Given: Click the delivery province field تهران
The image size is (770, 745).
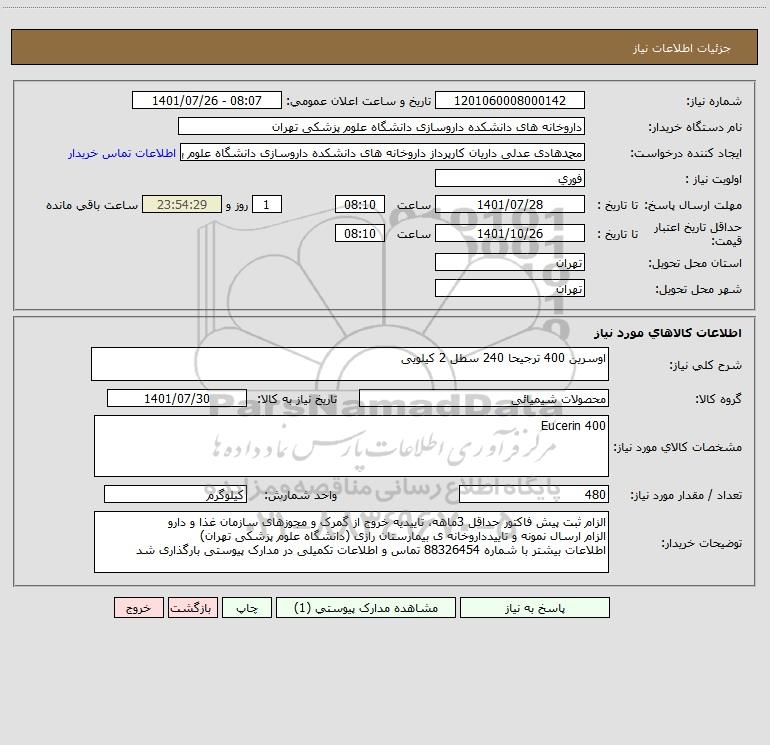Looking at the screenshot, I should coord(510,262).
